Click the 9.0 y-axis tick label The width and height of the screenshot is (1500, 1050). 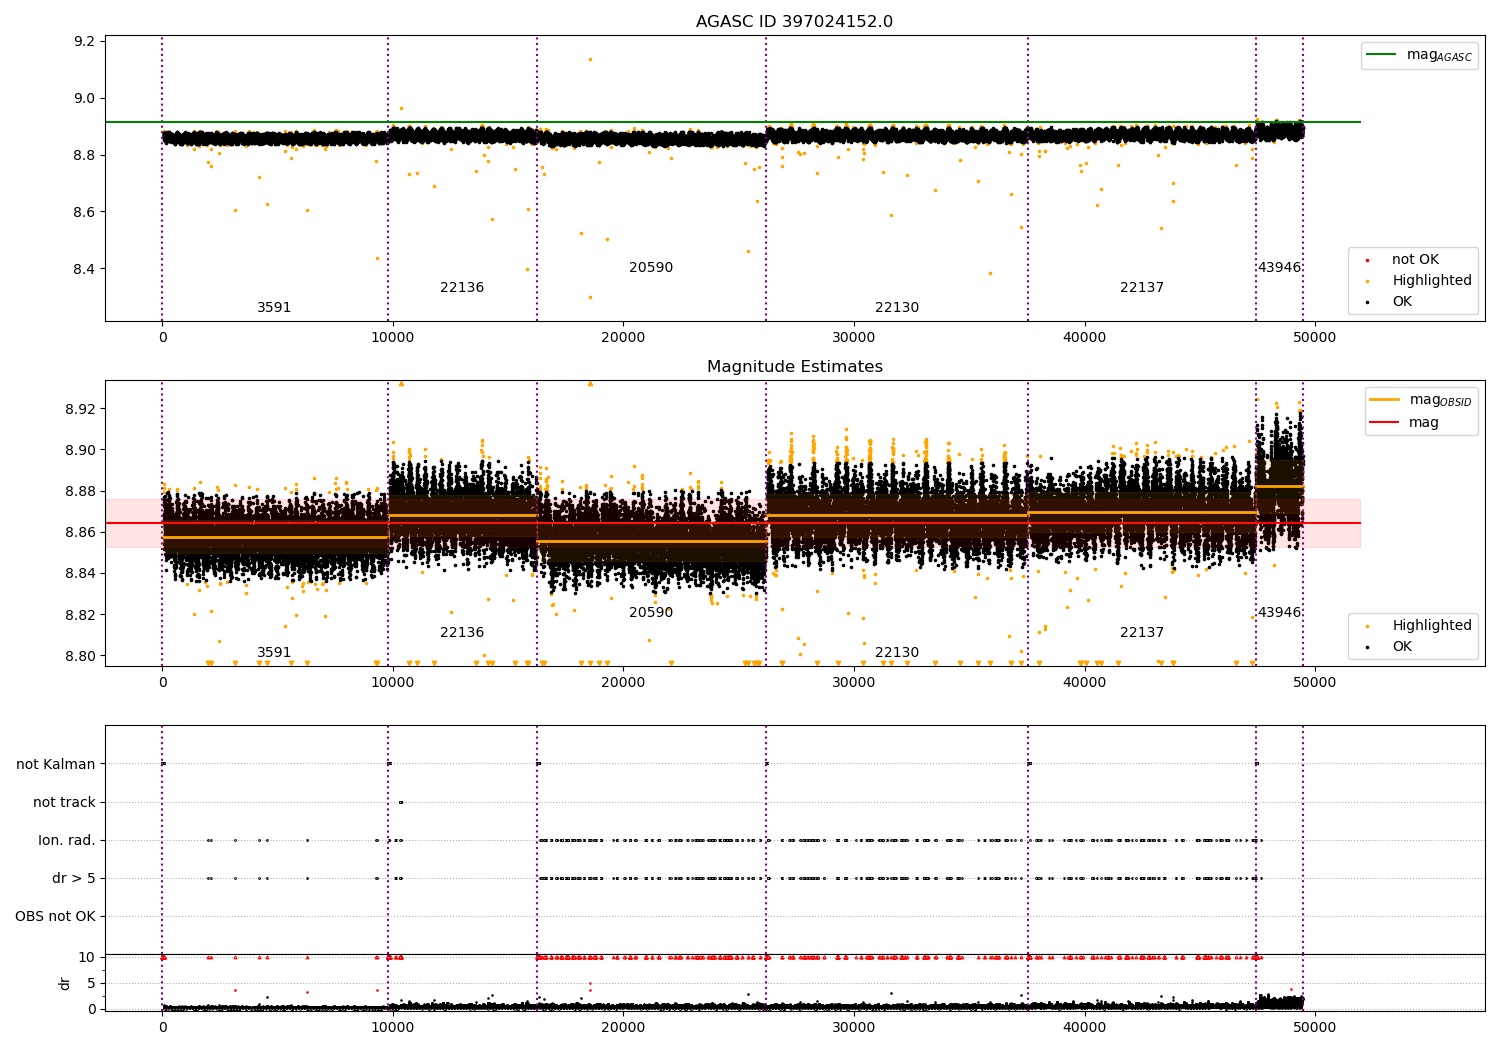(85, 99)
